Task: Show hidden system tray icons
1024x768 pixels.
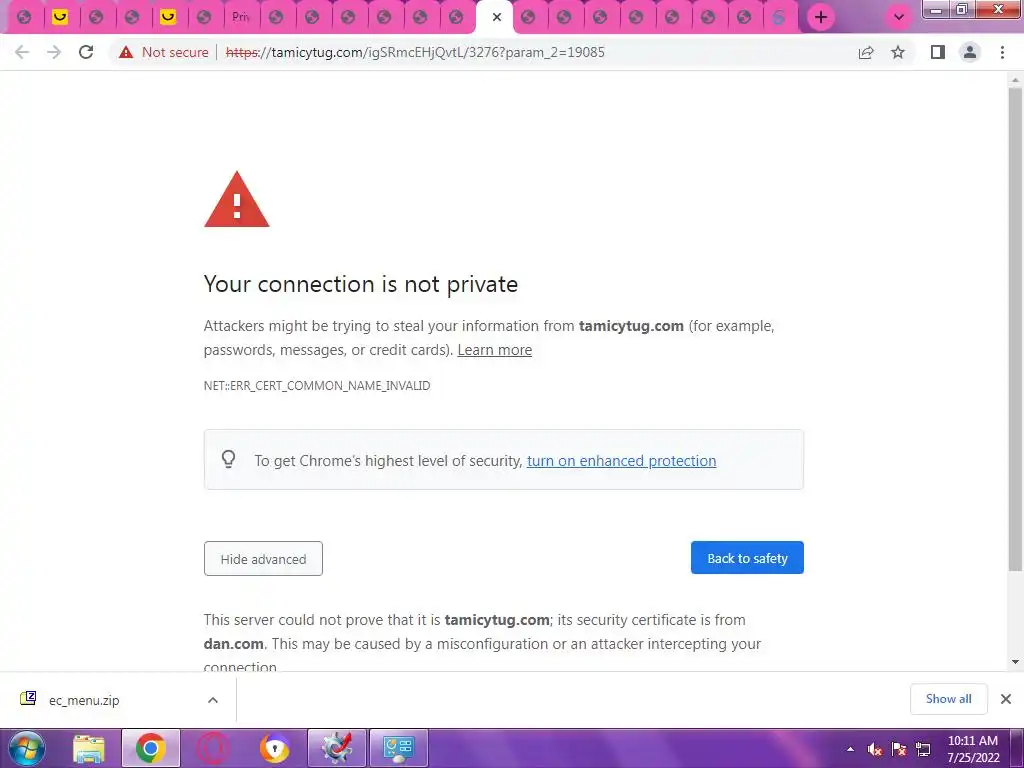Action: (x=850, y=749)
